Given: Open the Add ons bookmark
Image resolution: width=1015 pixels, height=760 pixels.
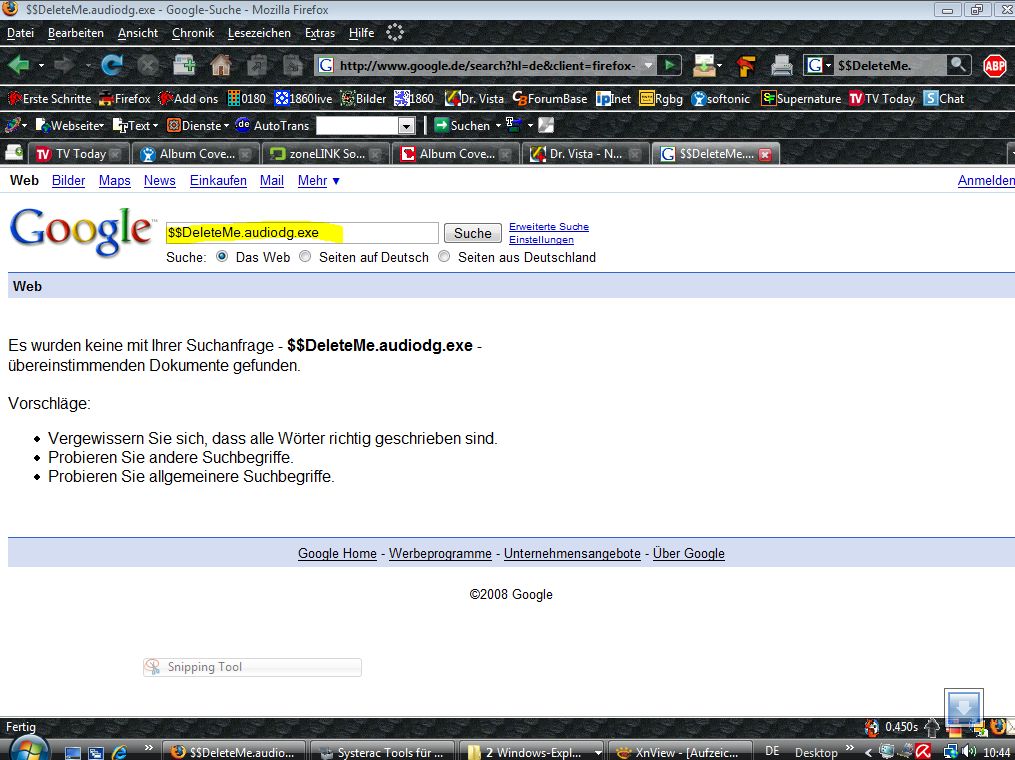Looking at the screenshot, I should [188, 98].
